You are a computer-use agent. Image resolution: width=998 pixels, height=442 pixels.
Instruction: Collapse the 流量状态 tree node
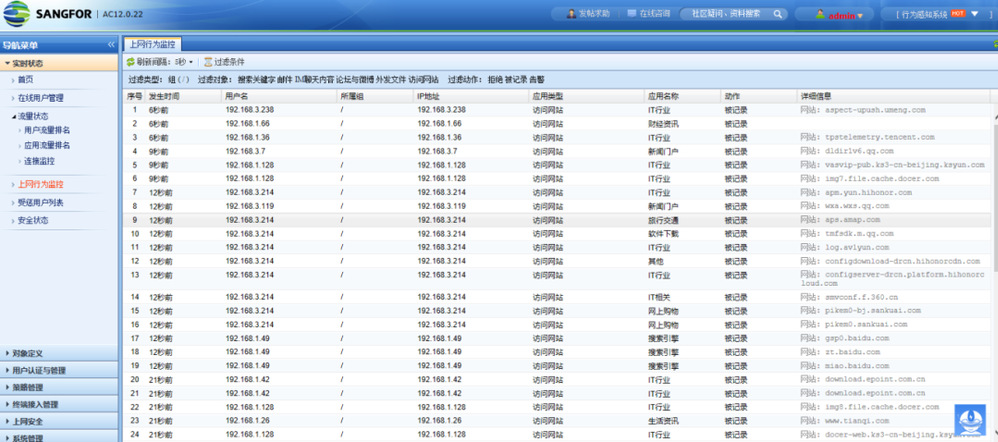[14, 116]
